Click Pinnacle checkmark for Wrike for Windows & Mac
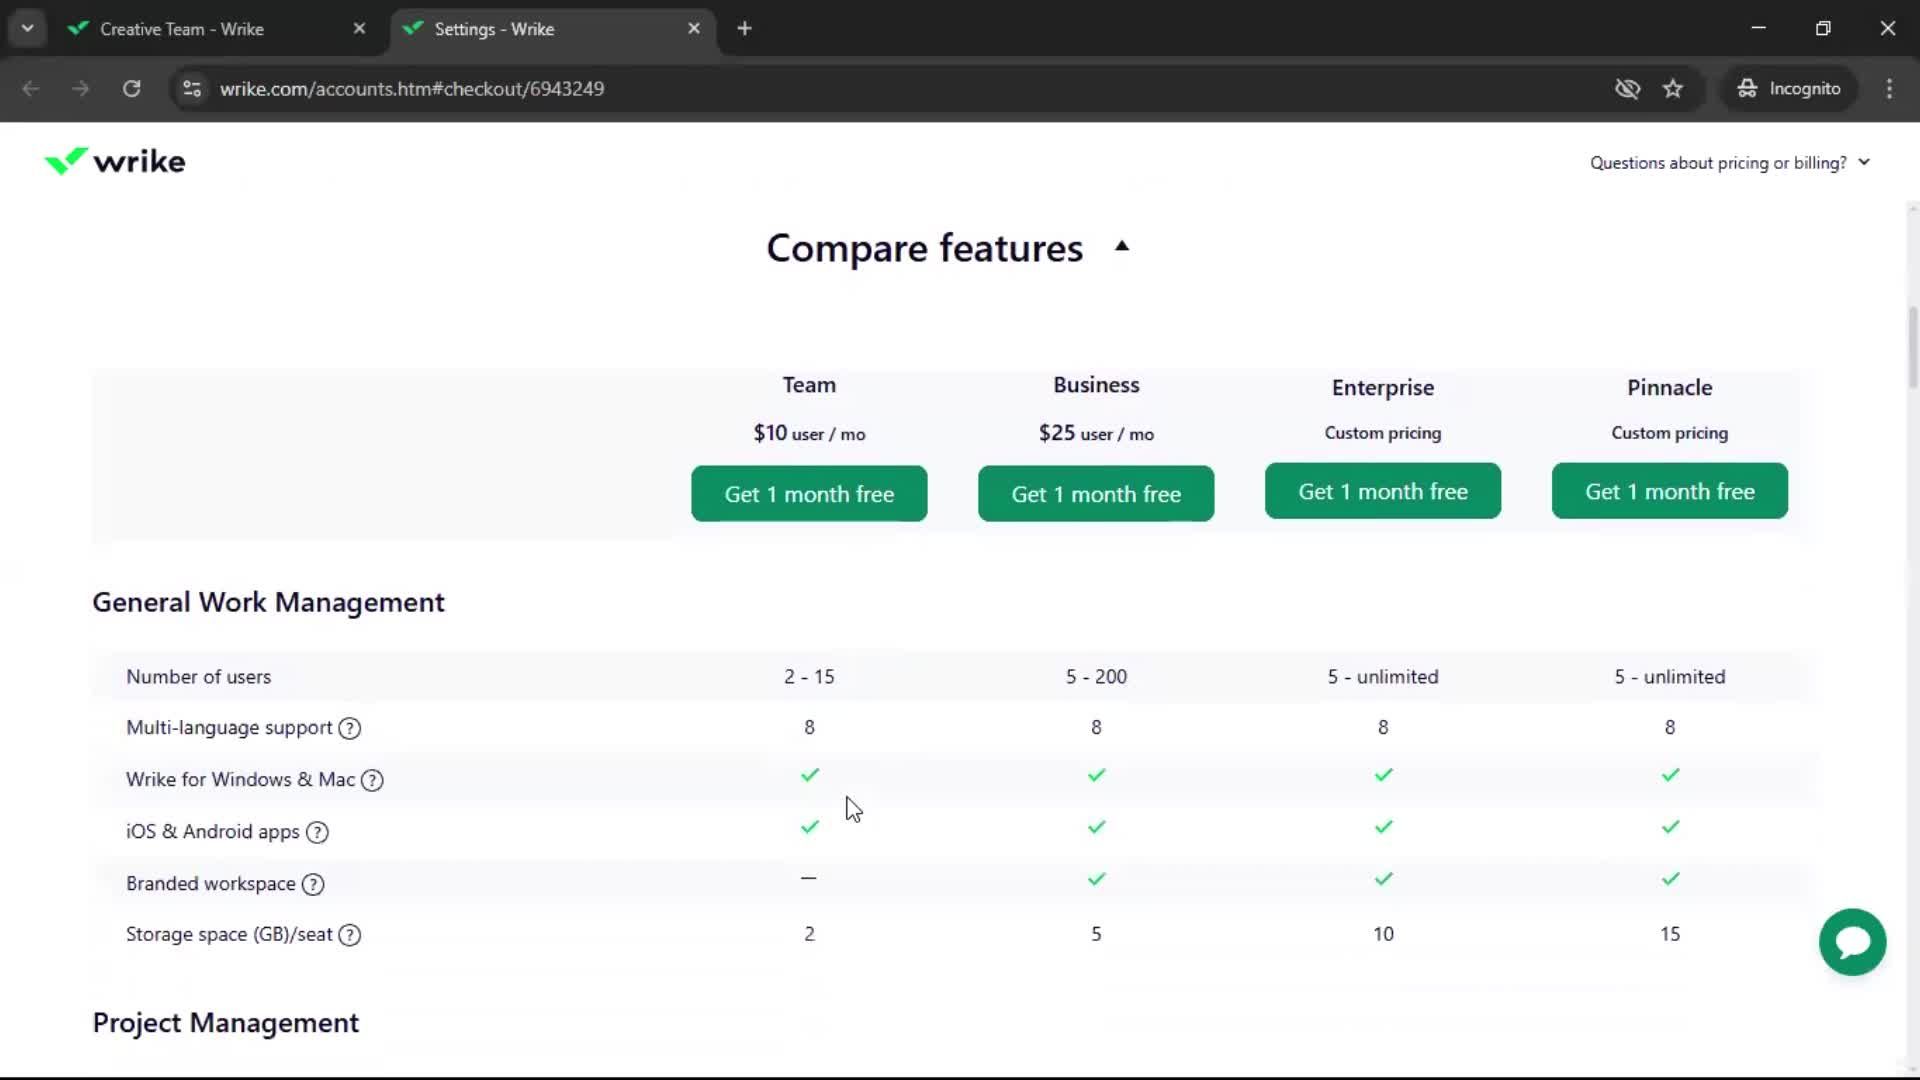 tap(1670, 775)
